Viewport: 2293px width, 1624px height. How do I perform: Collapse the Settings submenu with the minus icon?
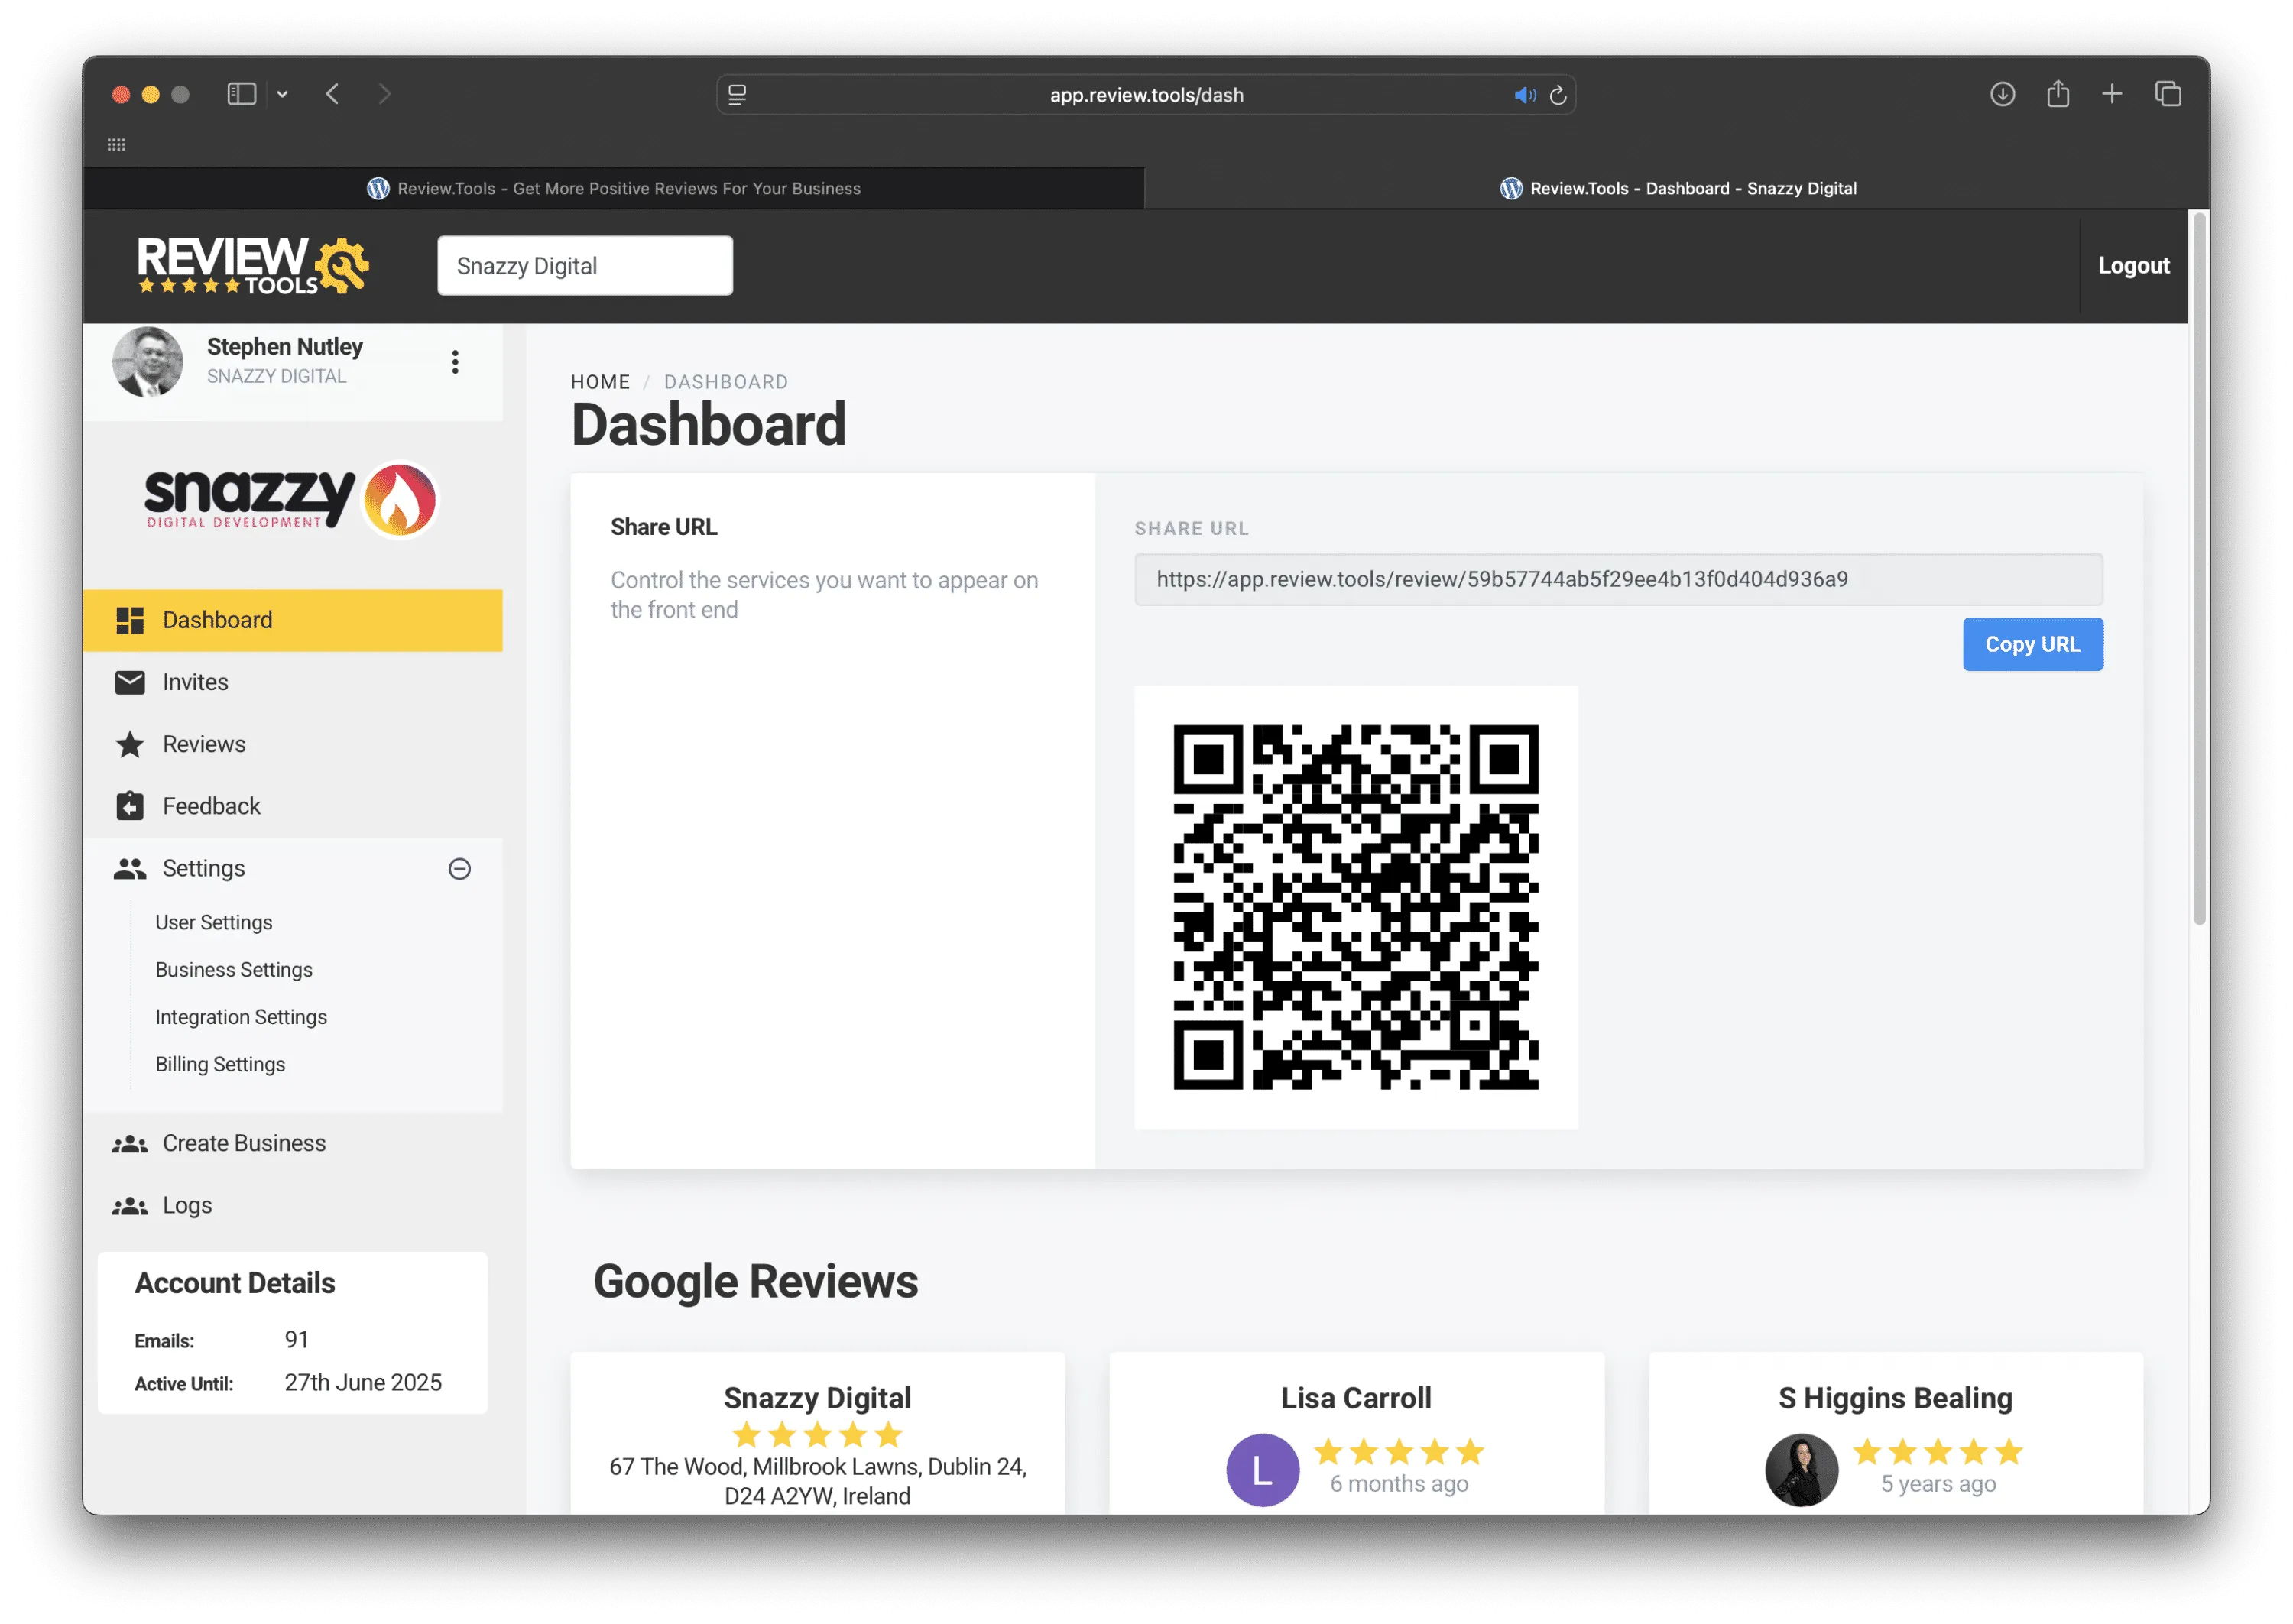[x=459, y=869]
